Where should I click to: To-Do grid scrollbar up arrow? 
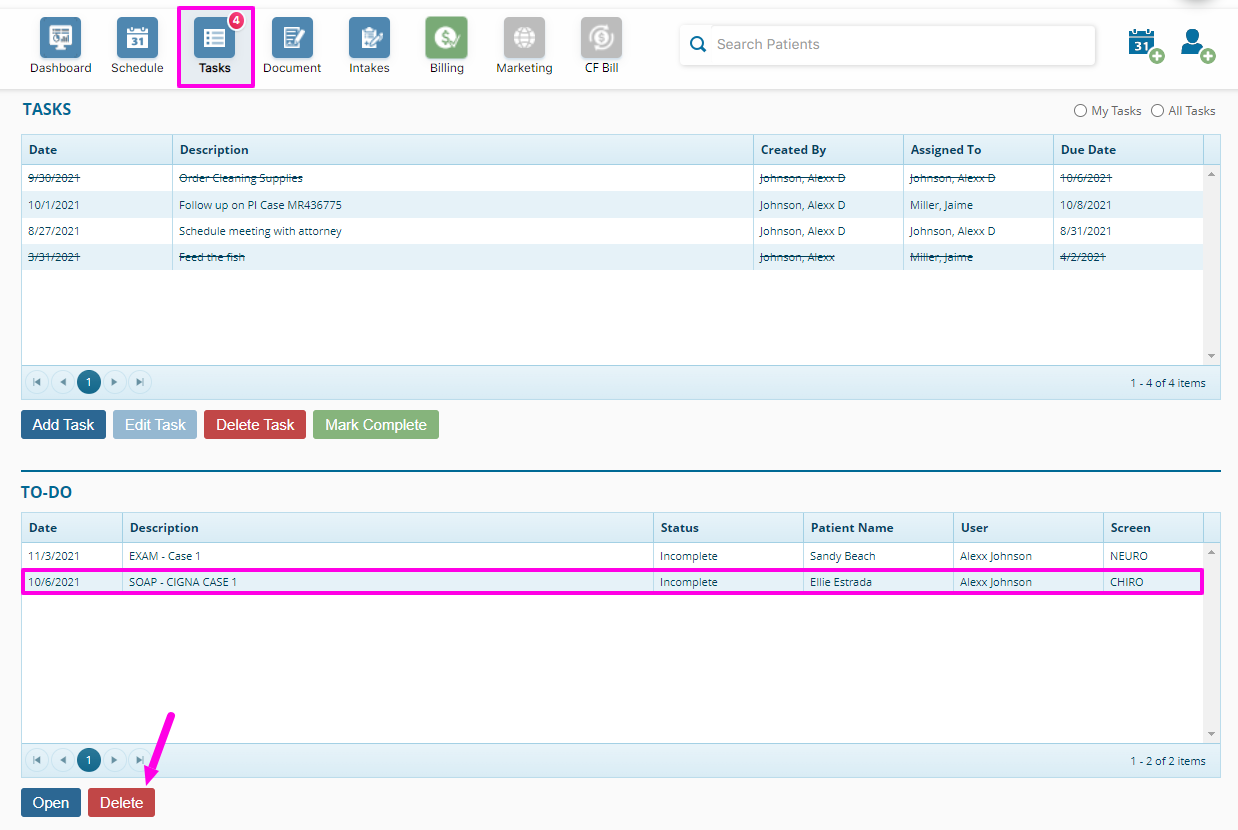click(x=1211, y=552)
